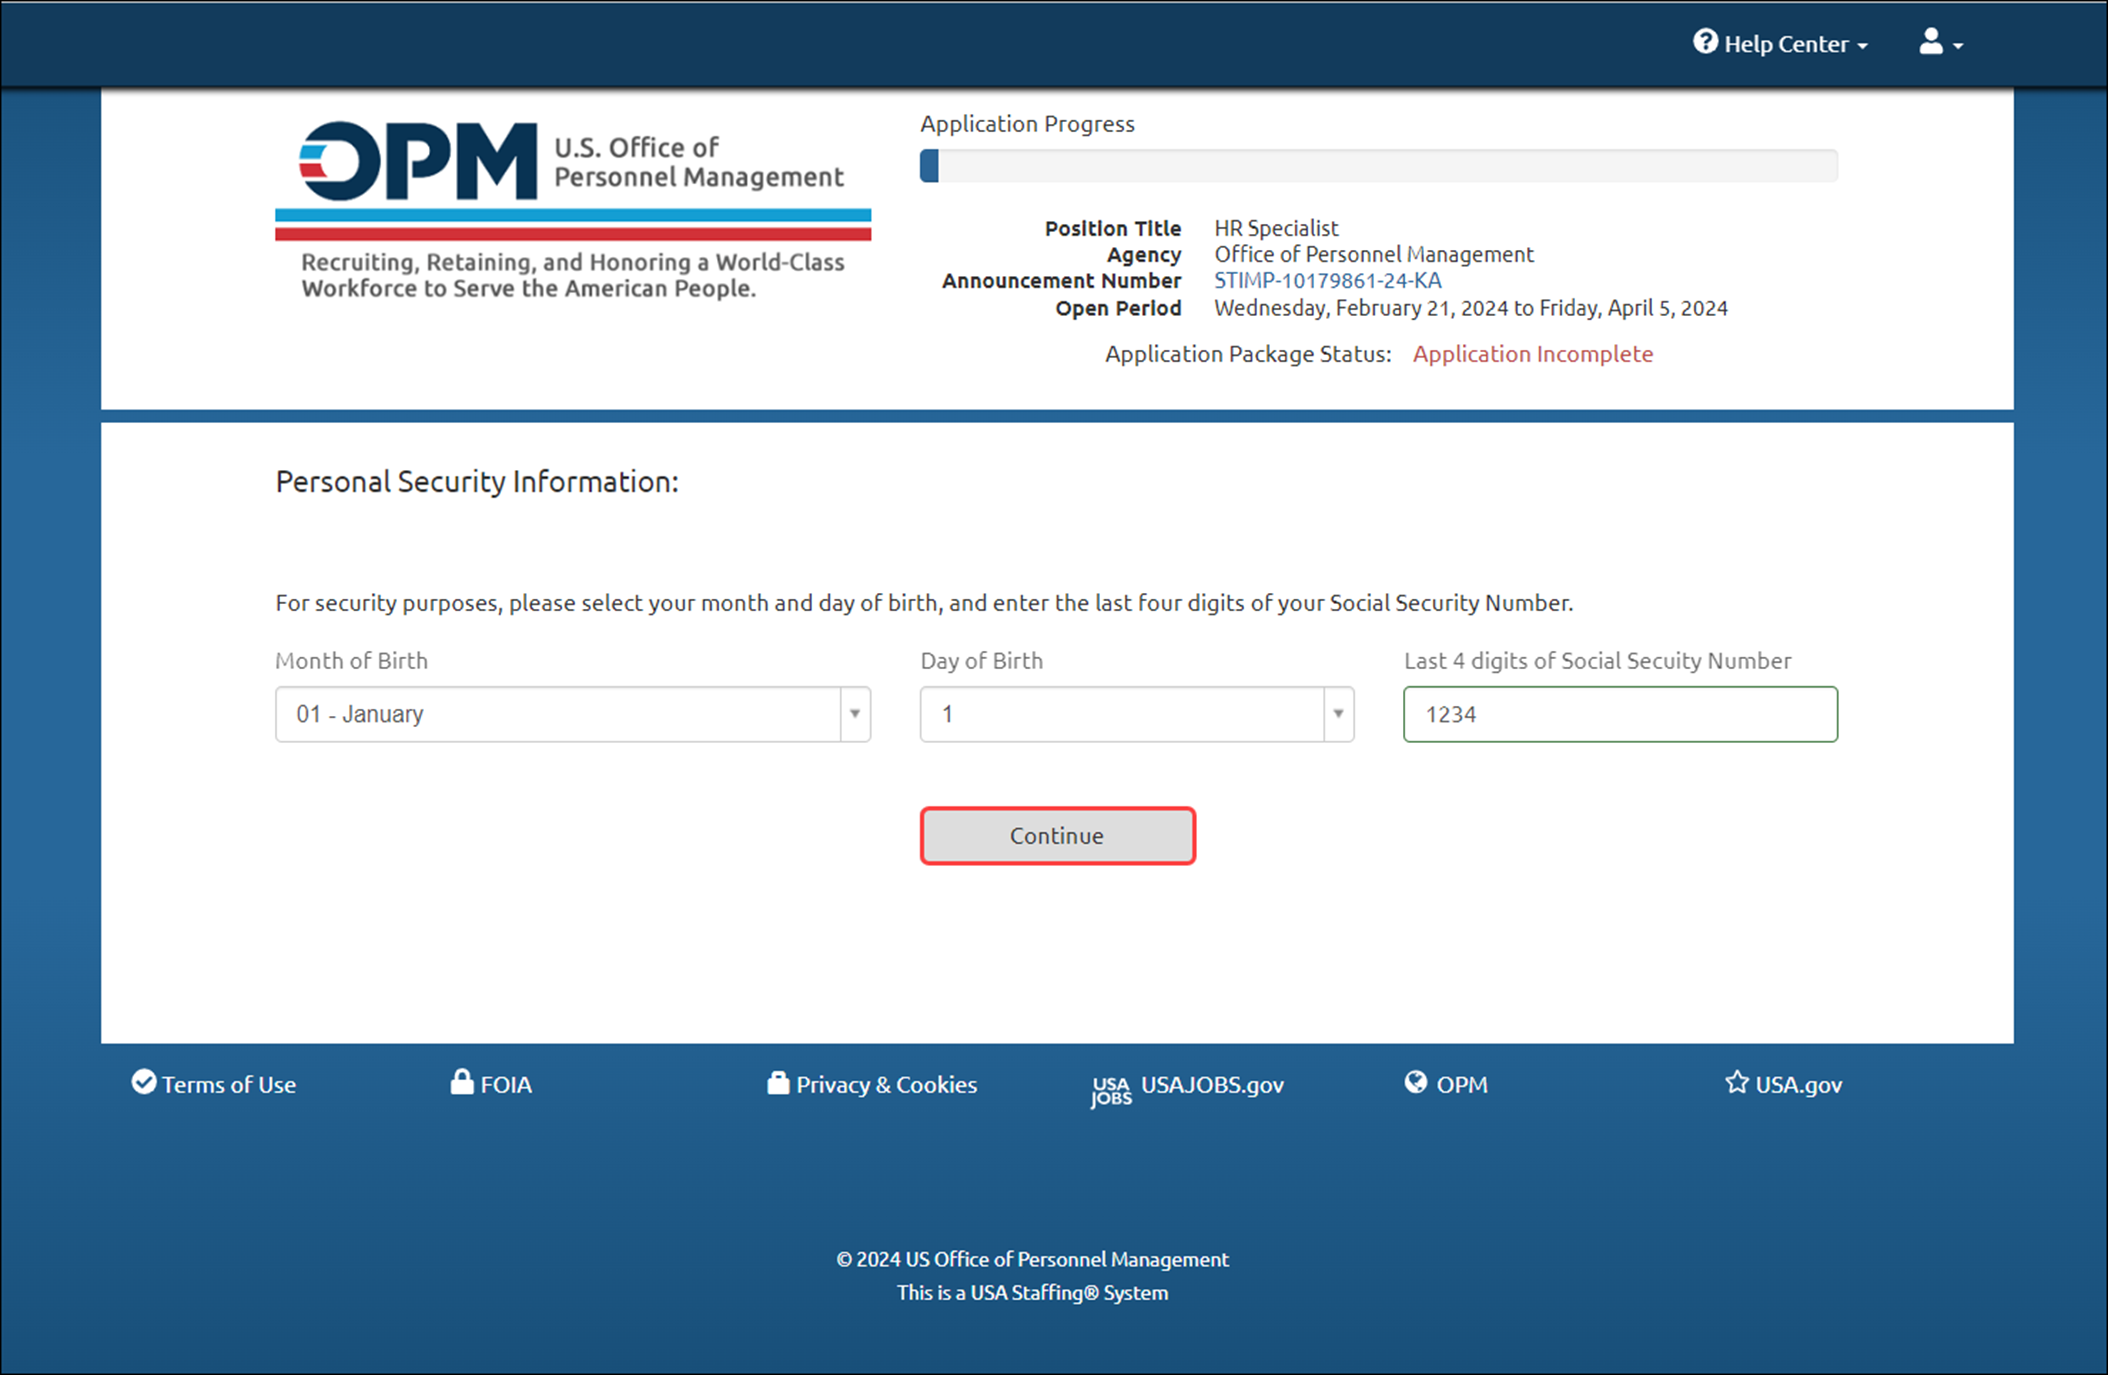Click the Help Center question mark icon
The height and width of the screenshot is (1375, 2108).
click(1705, 42)
